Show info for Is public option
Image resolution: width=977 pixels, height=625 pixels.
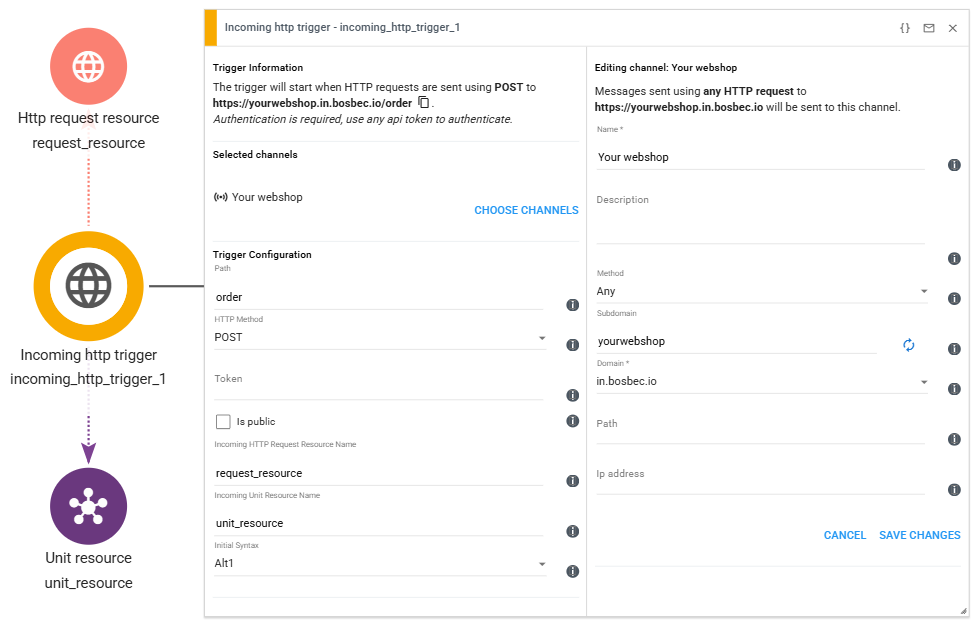coord(573,421)
